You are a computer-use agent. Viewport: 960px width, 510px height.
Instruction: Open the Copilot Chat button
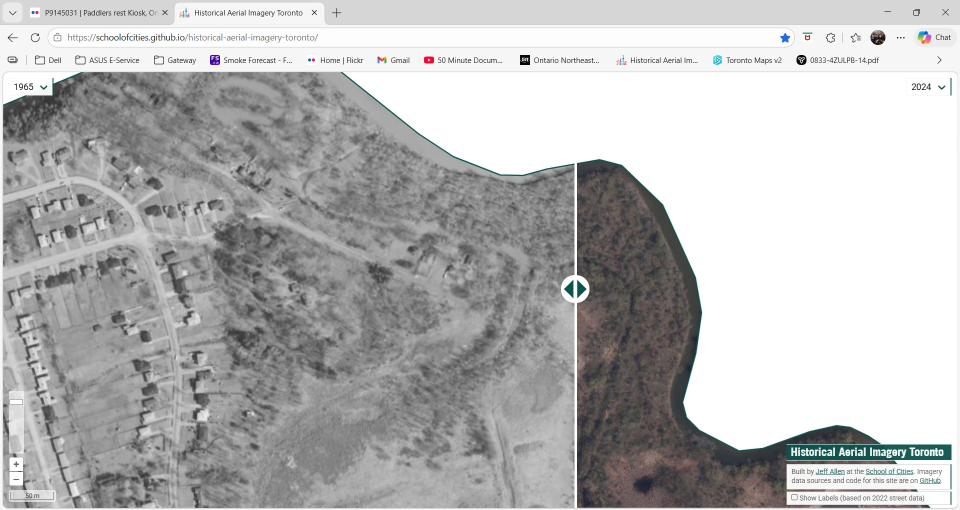coord(934,37)
